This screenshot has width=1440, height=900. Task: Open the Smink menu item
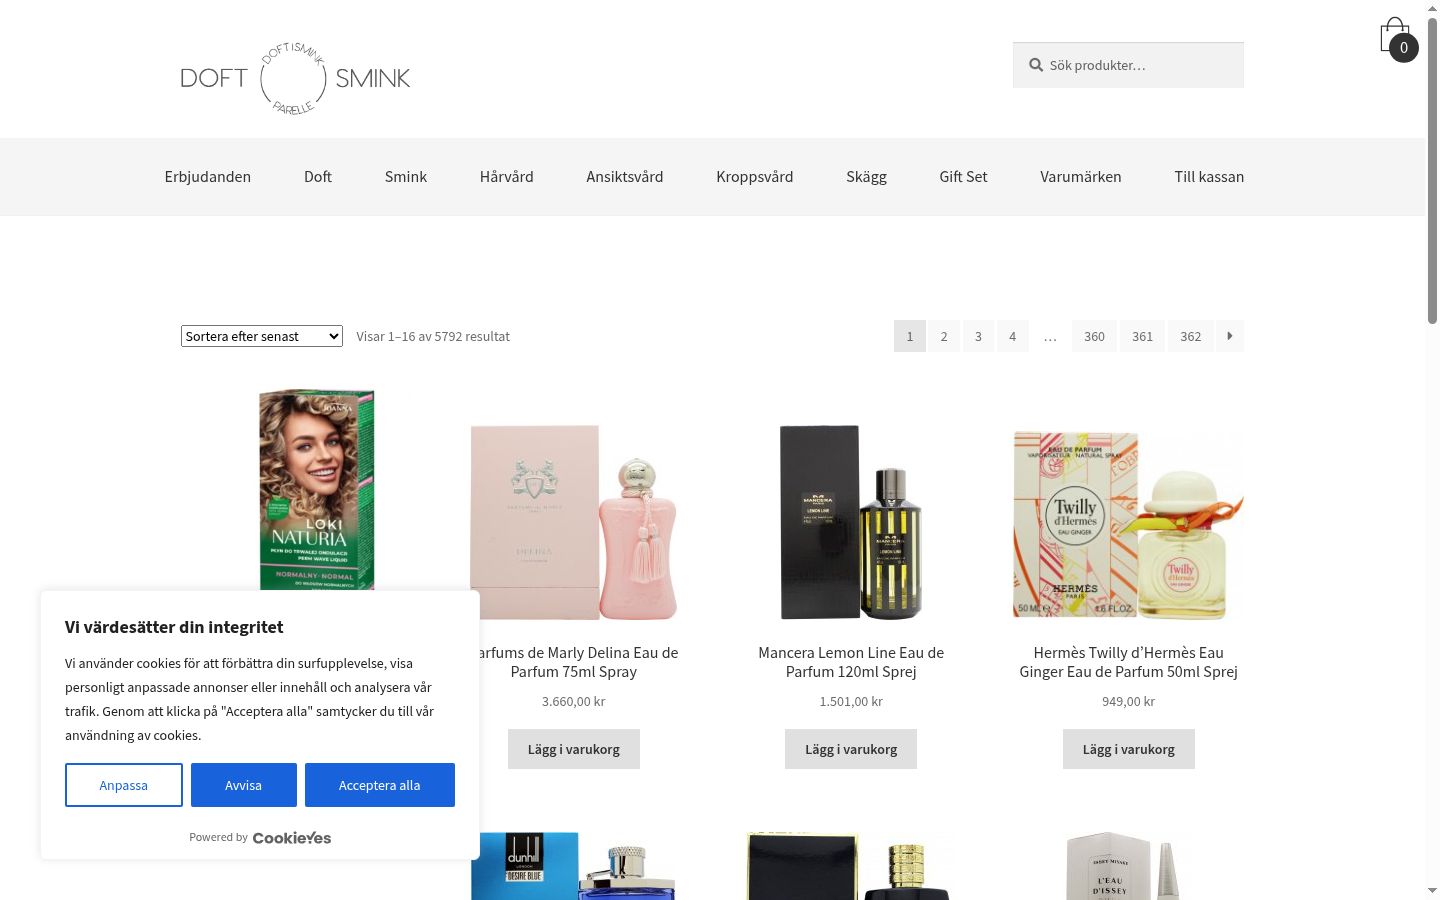click(406, 177)
